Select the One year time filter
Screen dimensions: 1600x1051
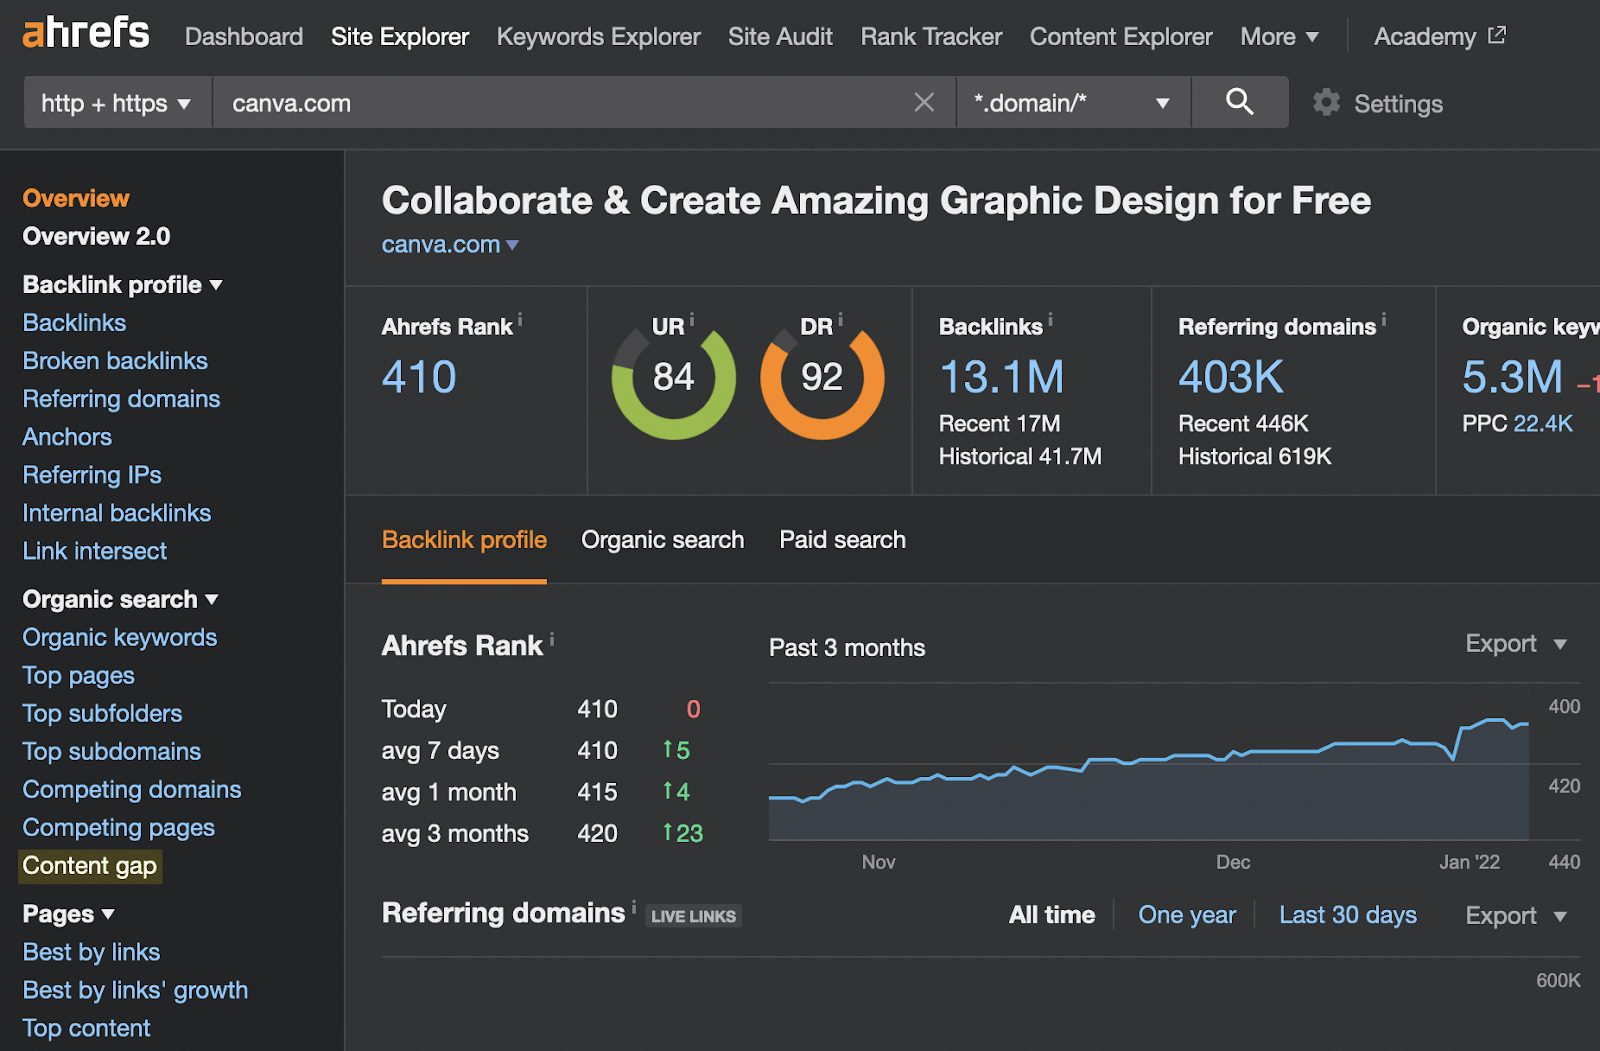point(1186,914)
